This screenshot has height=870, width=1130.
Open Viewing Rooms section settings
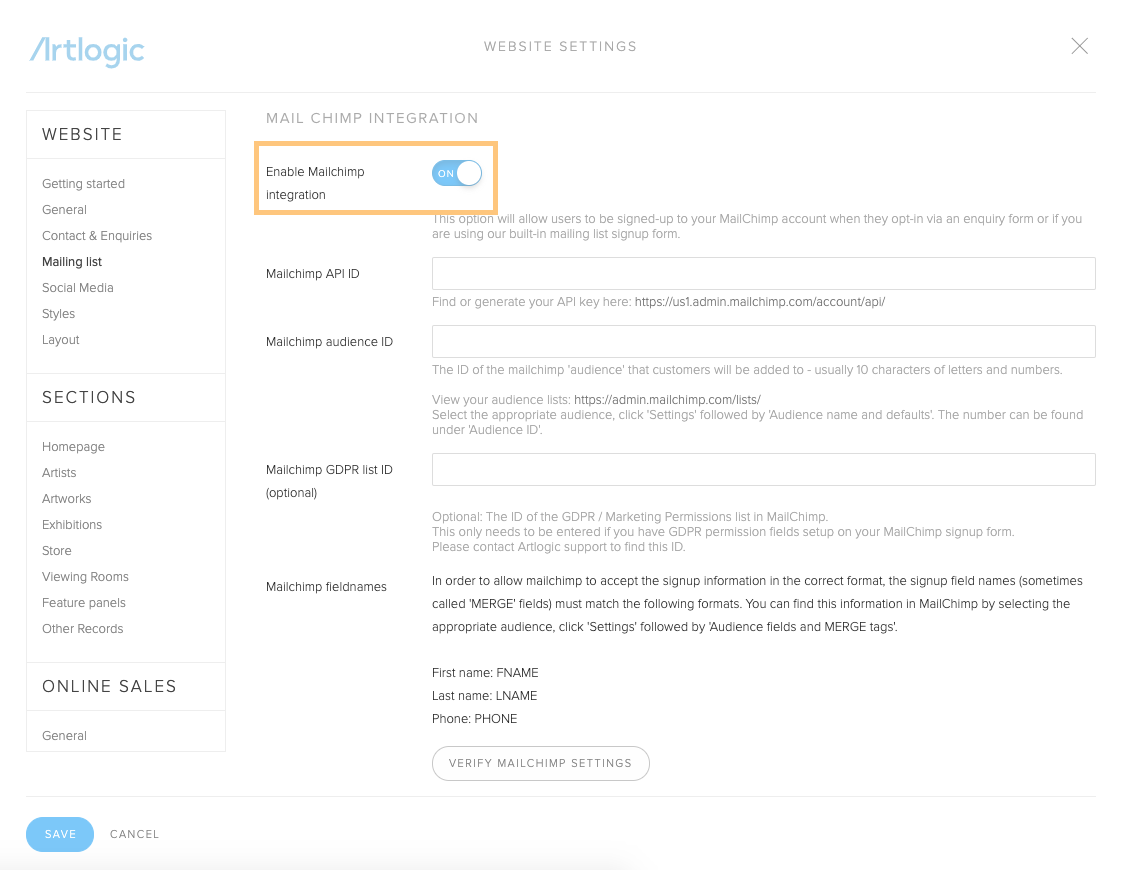point(85,577)
